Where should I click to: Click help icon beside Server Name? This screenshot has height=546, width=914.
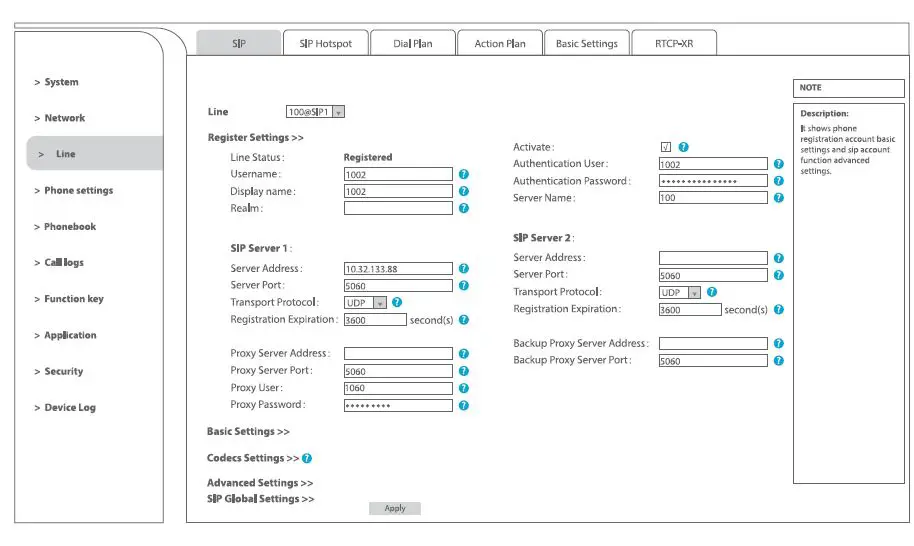click(778, 198)
